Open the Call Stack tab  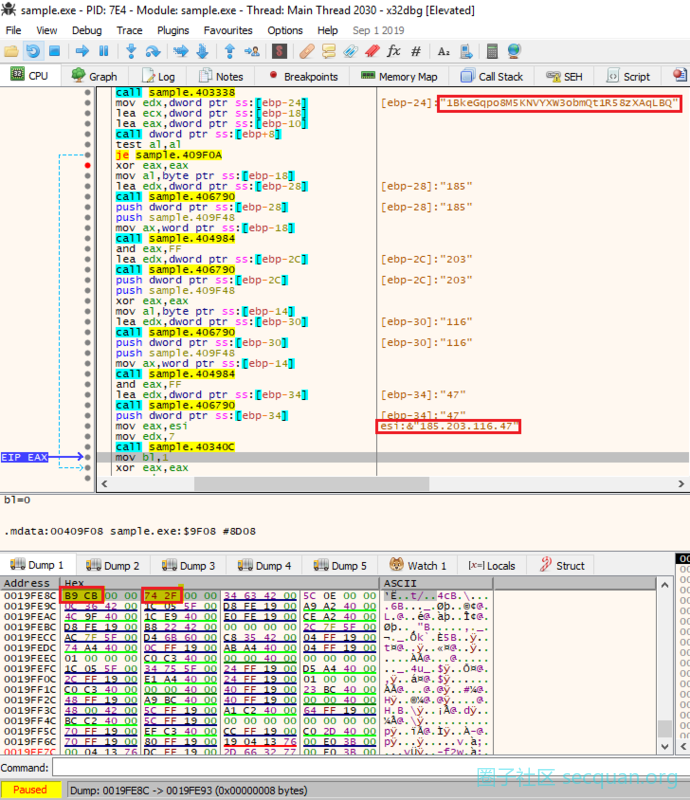coord(491,77)
